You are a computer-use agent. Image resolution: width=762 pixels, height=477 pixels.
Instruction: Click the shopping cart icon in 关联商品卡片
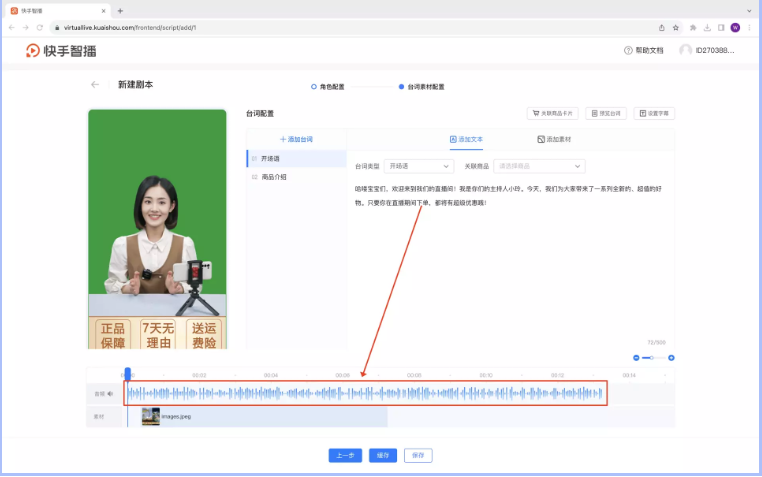coord(536,113)
